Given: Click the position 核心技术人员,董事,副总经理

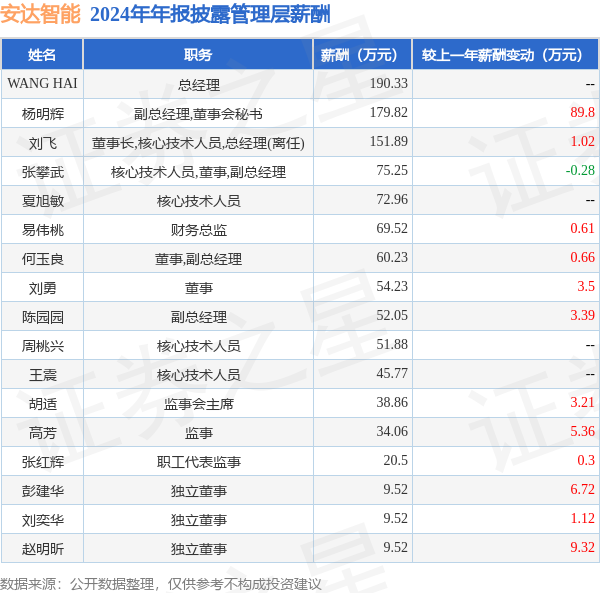Looking at the screenshot, I should (x=198, y=172).
